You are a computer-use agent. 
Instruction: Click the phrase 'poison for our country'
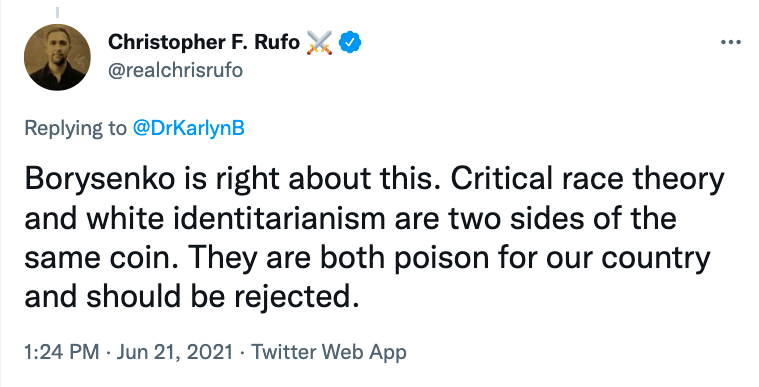[x=551, y=259]
